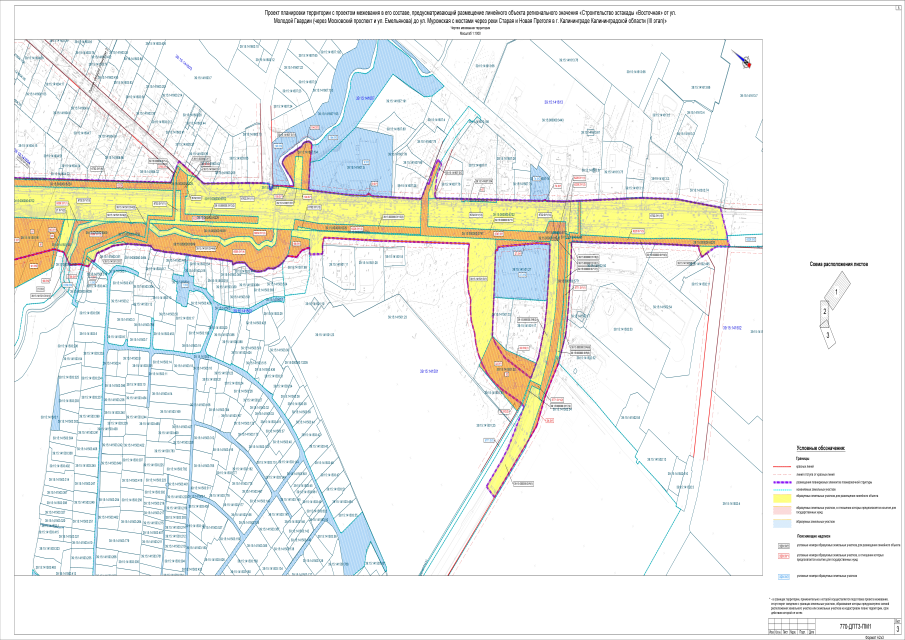This screenshot has width=905, height=640.
Task: Click the purple dashed boundary legend symbol
Action: tap(782, 481)
